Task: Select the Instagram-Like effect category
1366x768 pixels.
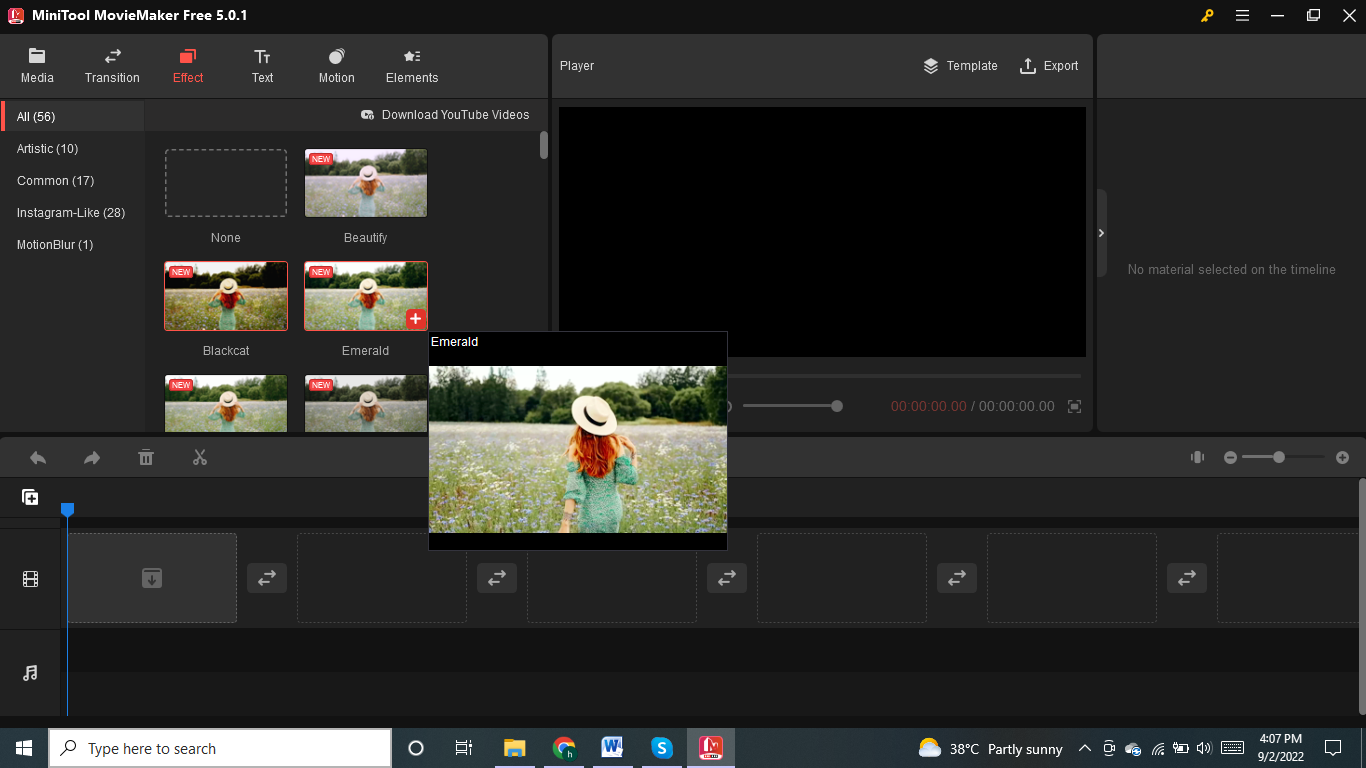Action: click(x=71, y=213)
